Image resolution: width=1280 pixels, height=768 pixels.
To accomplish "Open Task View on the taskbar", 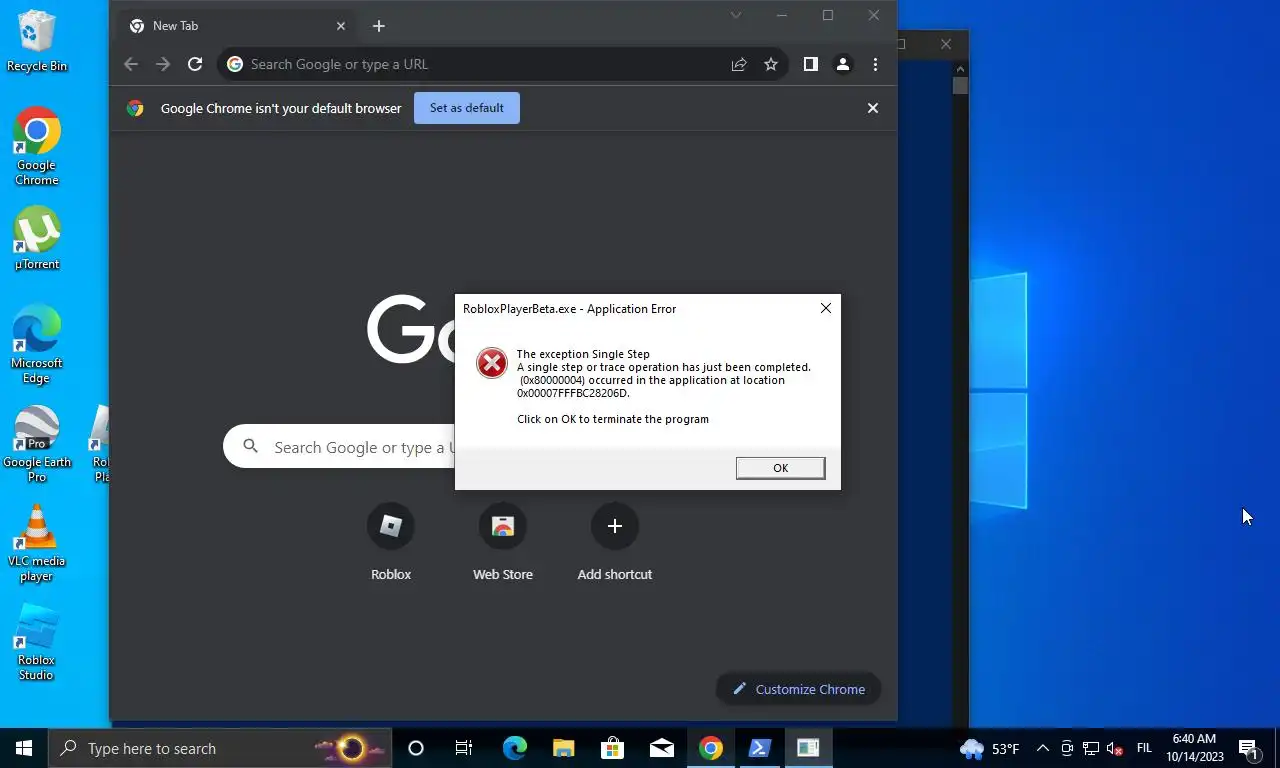I will coord(464,748).
